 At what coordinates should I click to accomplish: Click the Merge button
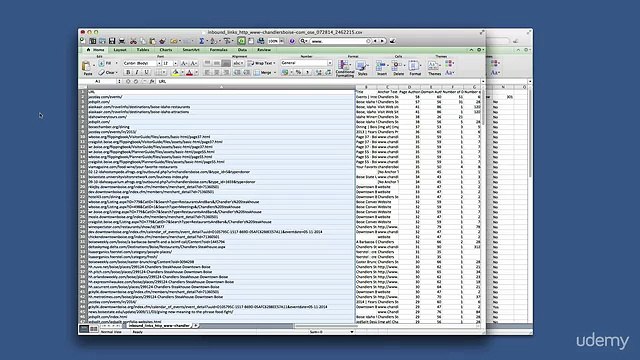(262, 73)
